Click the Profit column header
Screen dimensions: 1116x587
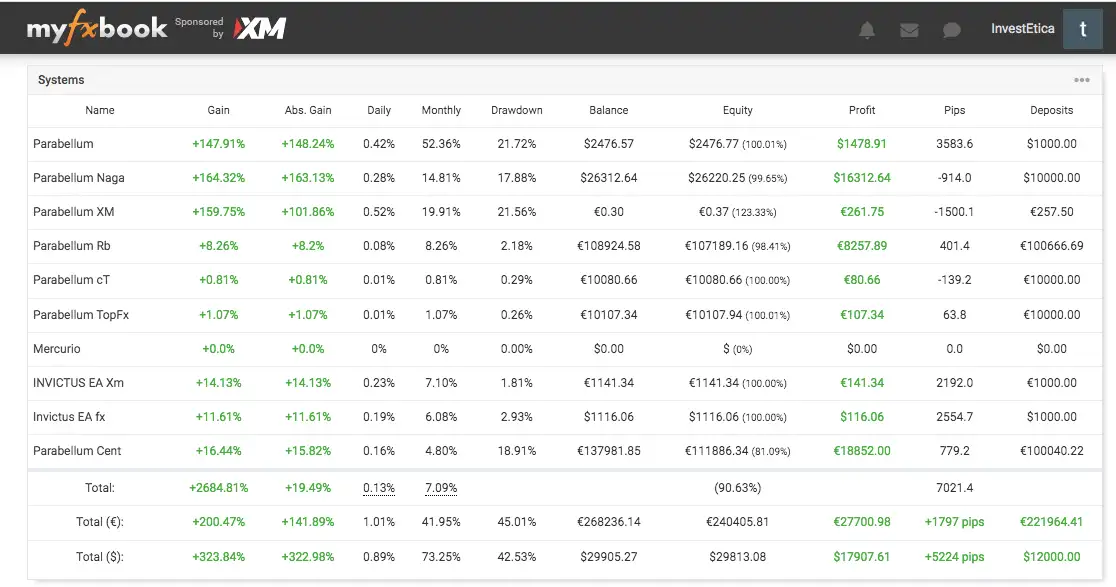tap(861, 110)
